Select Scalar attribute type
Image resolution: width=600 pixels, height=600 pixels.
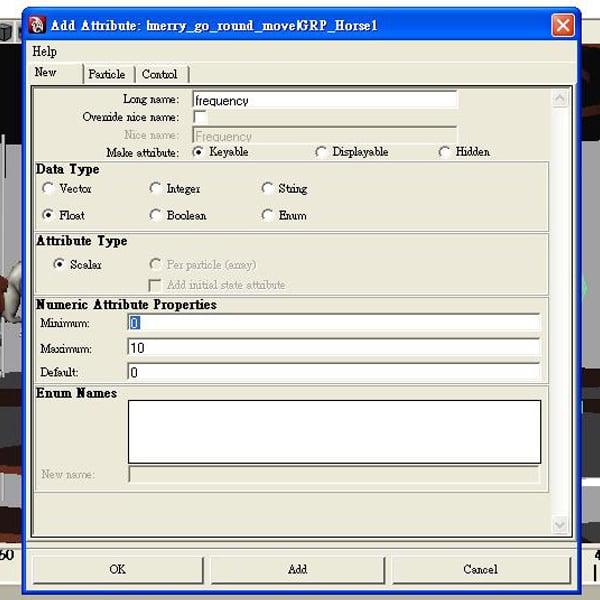coord(59,264)
